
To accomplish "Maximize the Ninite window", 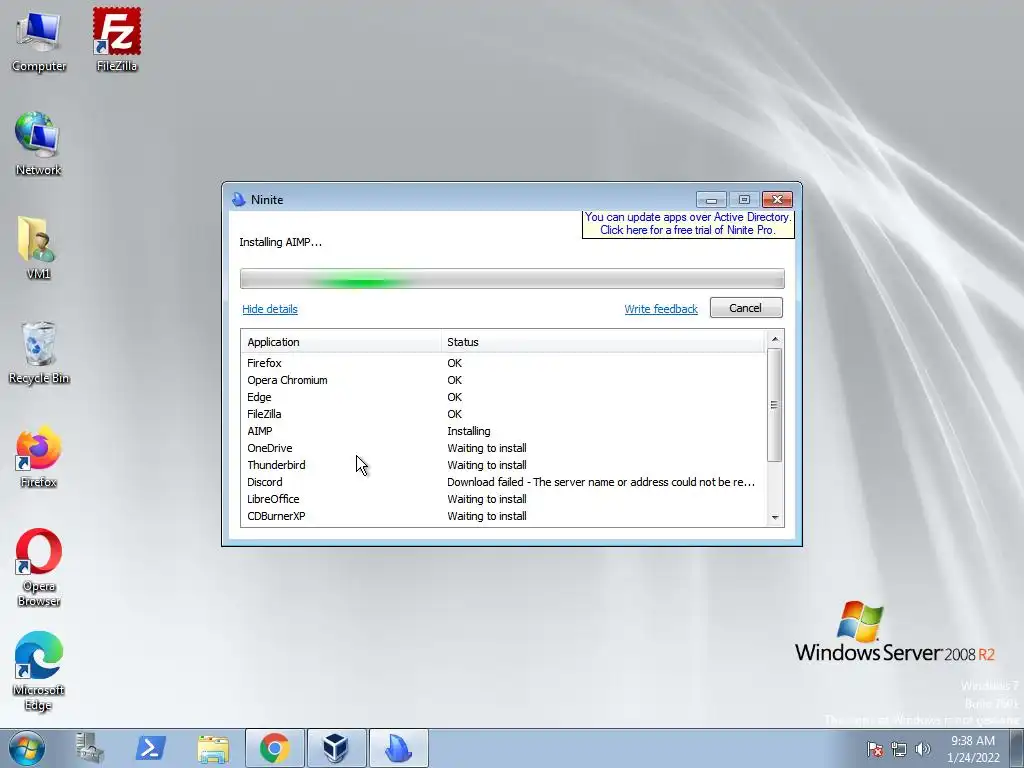I will click(x=744, y=199).
